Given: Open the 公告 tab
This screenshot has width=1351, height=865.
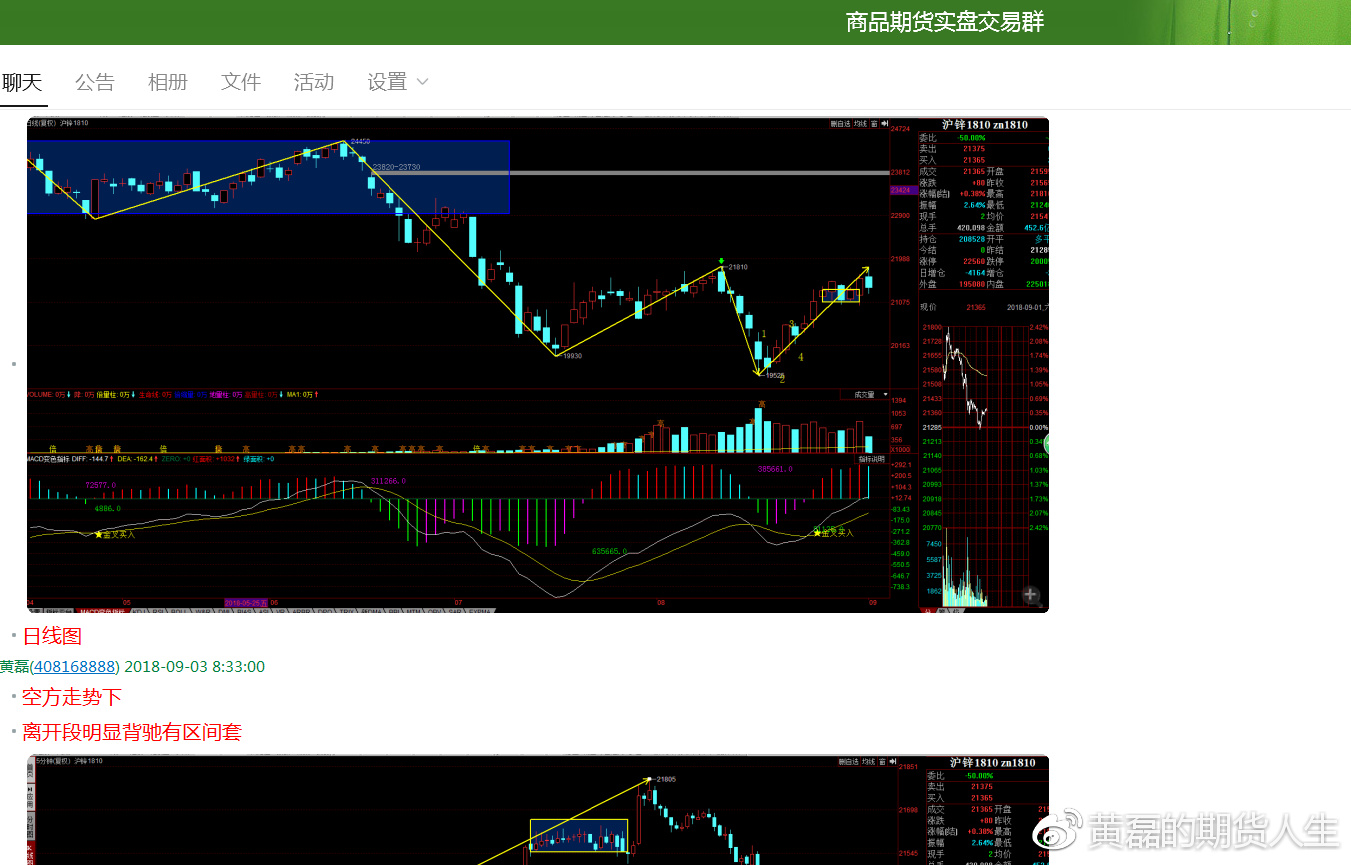Looking at the screenshot, I should coord(95,82).
